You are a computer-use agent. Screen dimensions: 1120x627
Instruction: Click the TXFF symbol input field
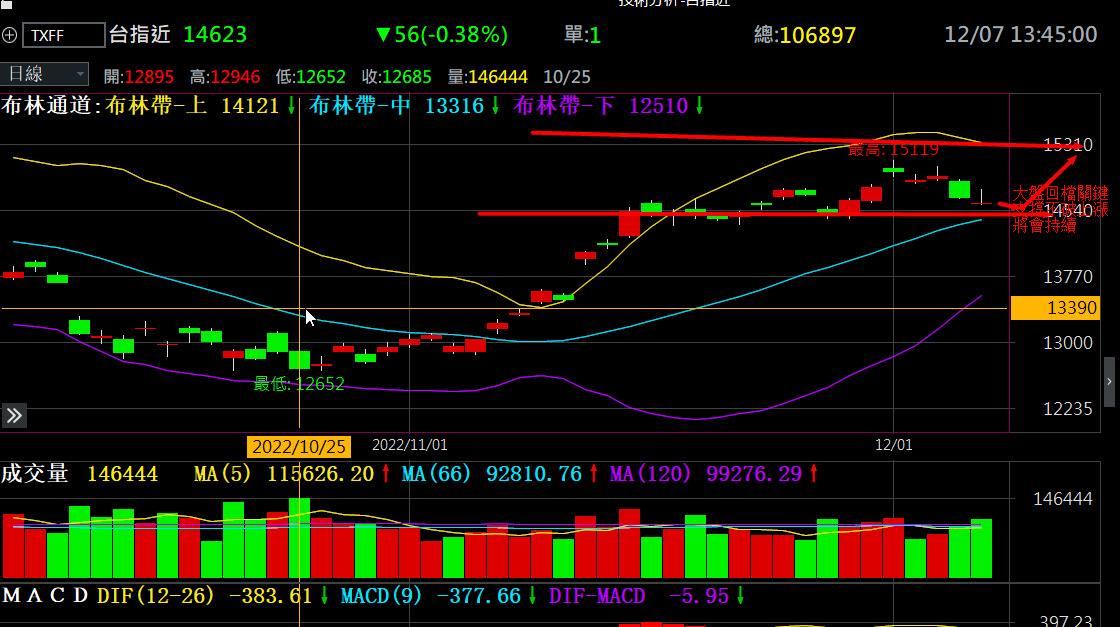(x=63, y=35)
